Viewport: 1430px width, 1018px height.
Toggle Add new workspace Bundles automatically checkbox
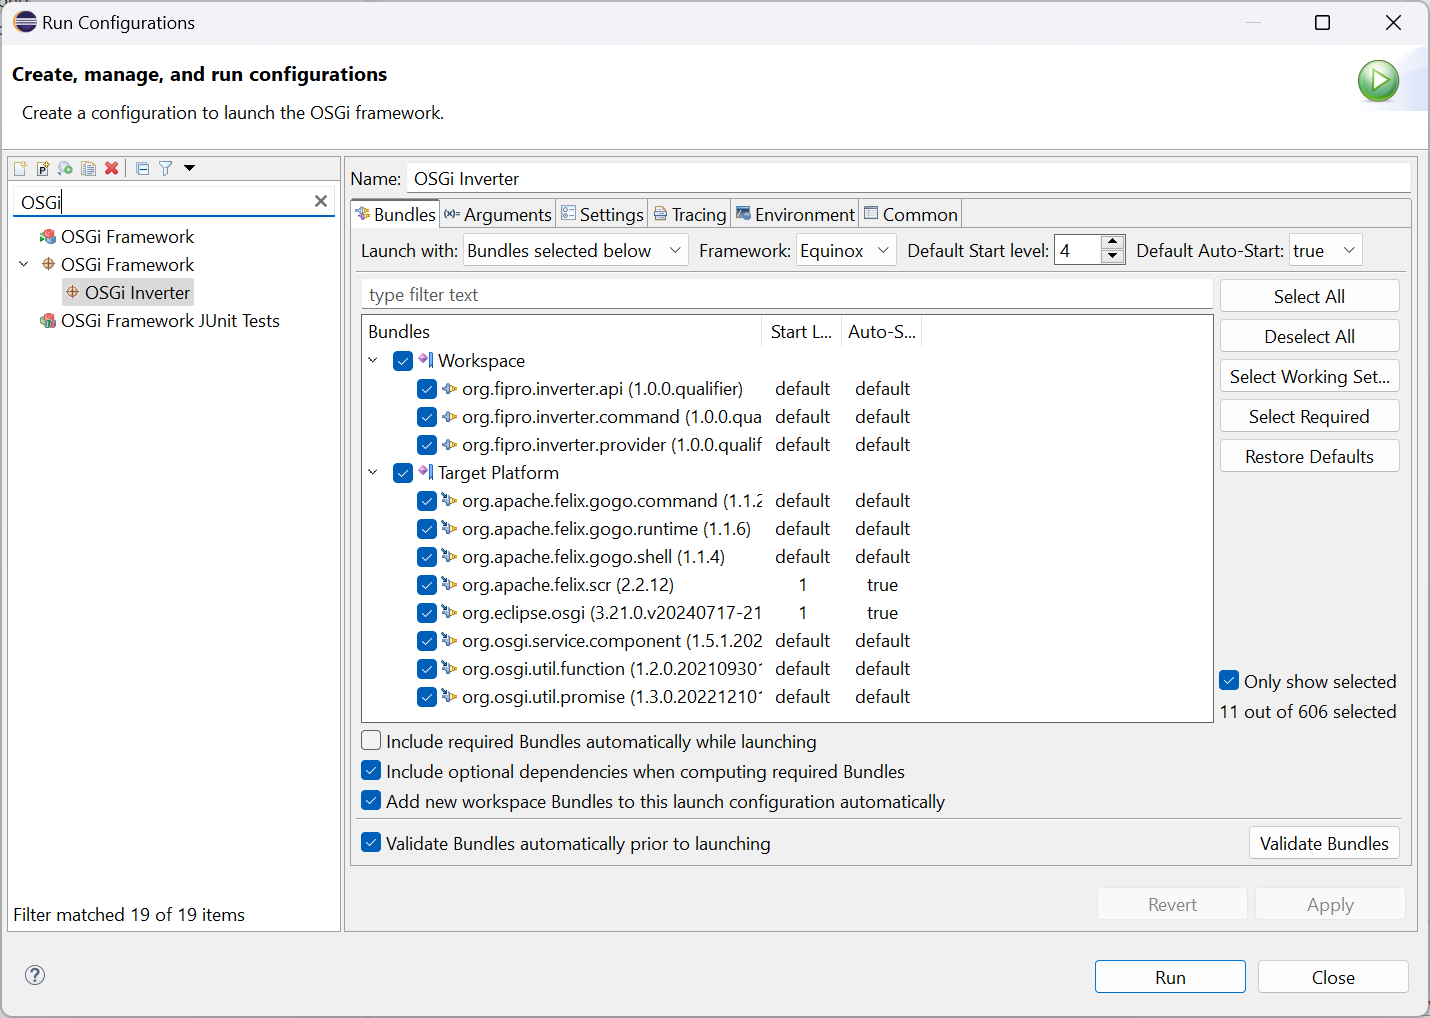click(371, 800)
